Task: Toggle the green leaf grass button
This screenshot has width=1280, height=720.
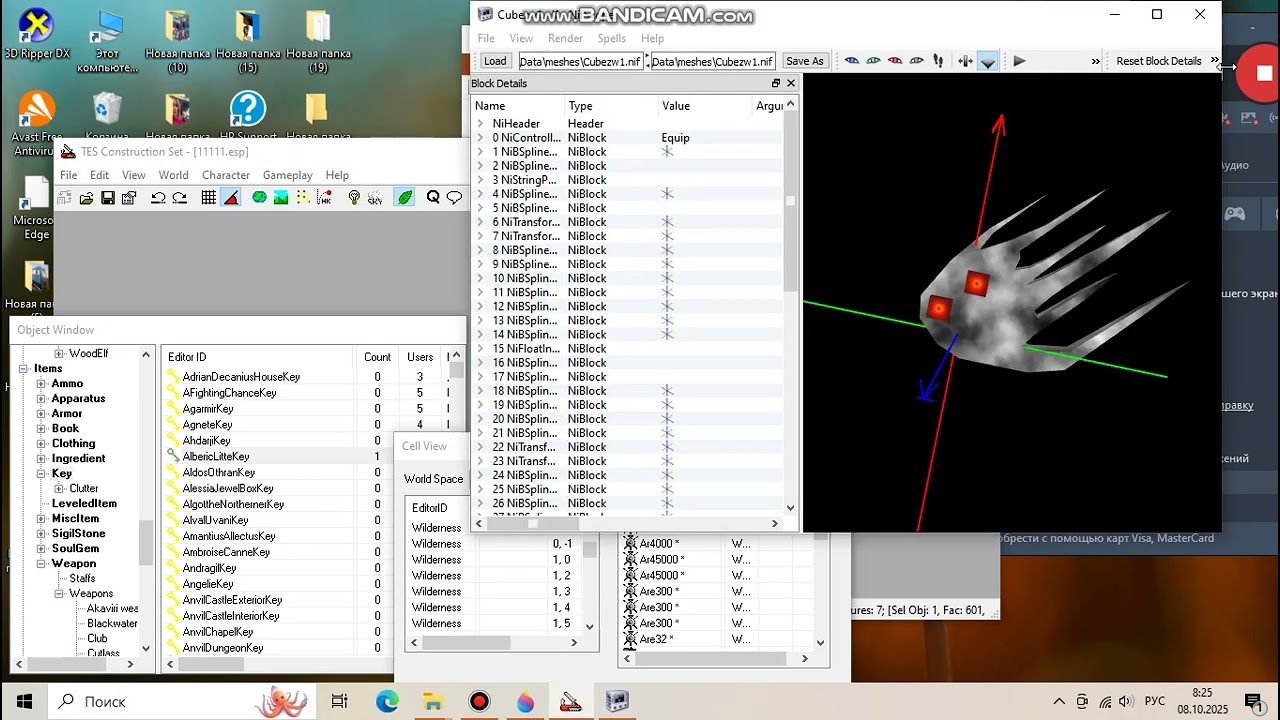Action: point(404,198)
